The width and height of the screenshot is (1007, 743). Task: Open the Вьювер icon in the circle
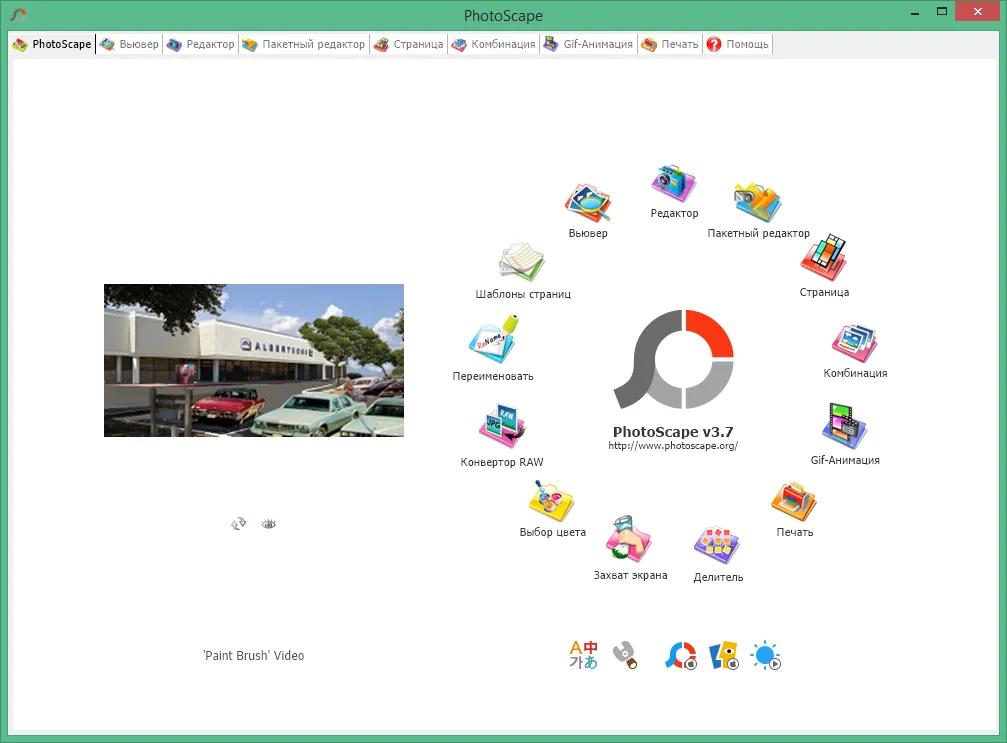587,203
